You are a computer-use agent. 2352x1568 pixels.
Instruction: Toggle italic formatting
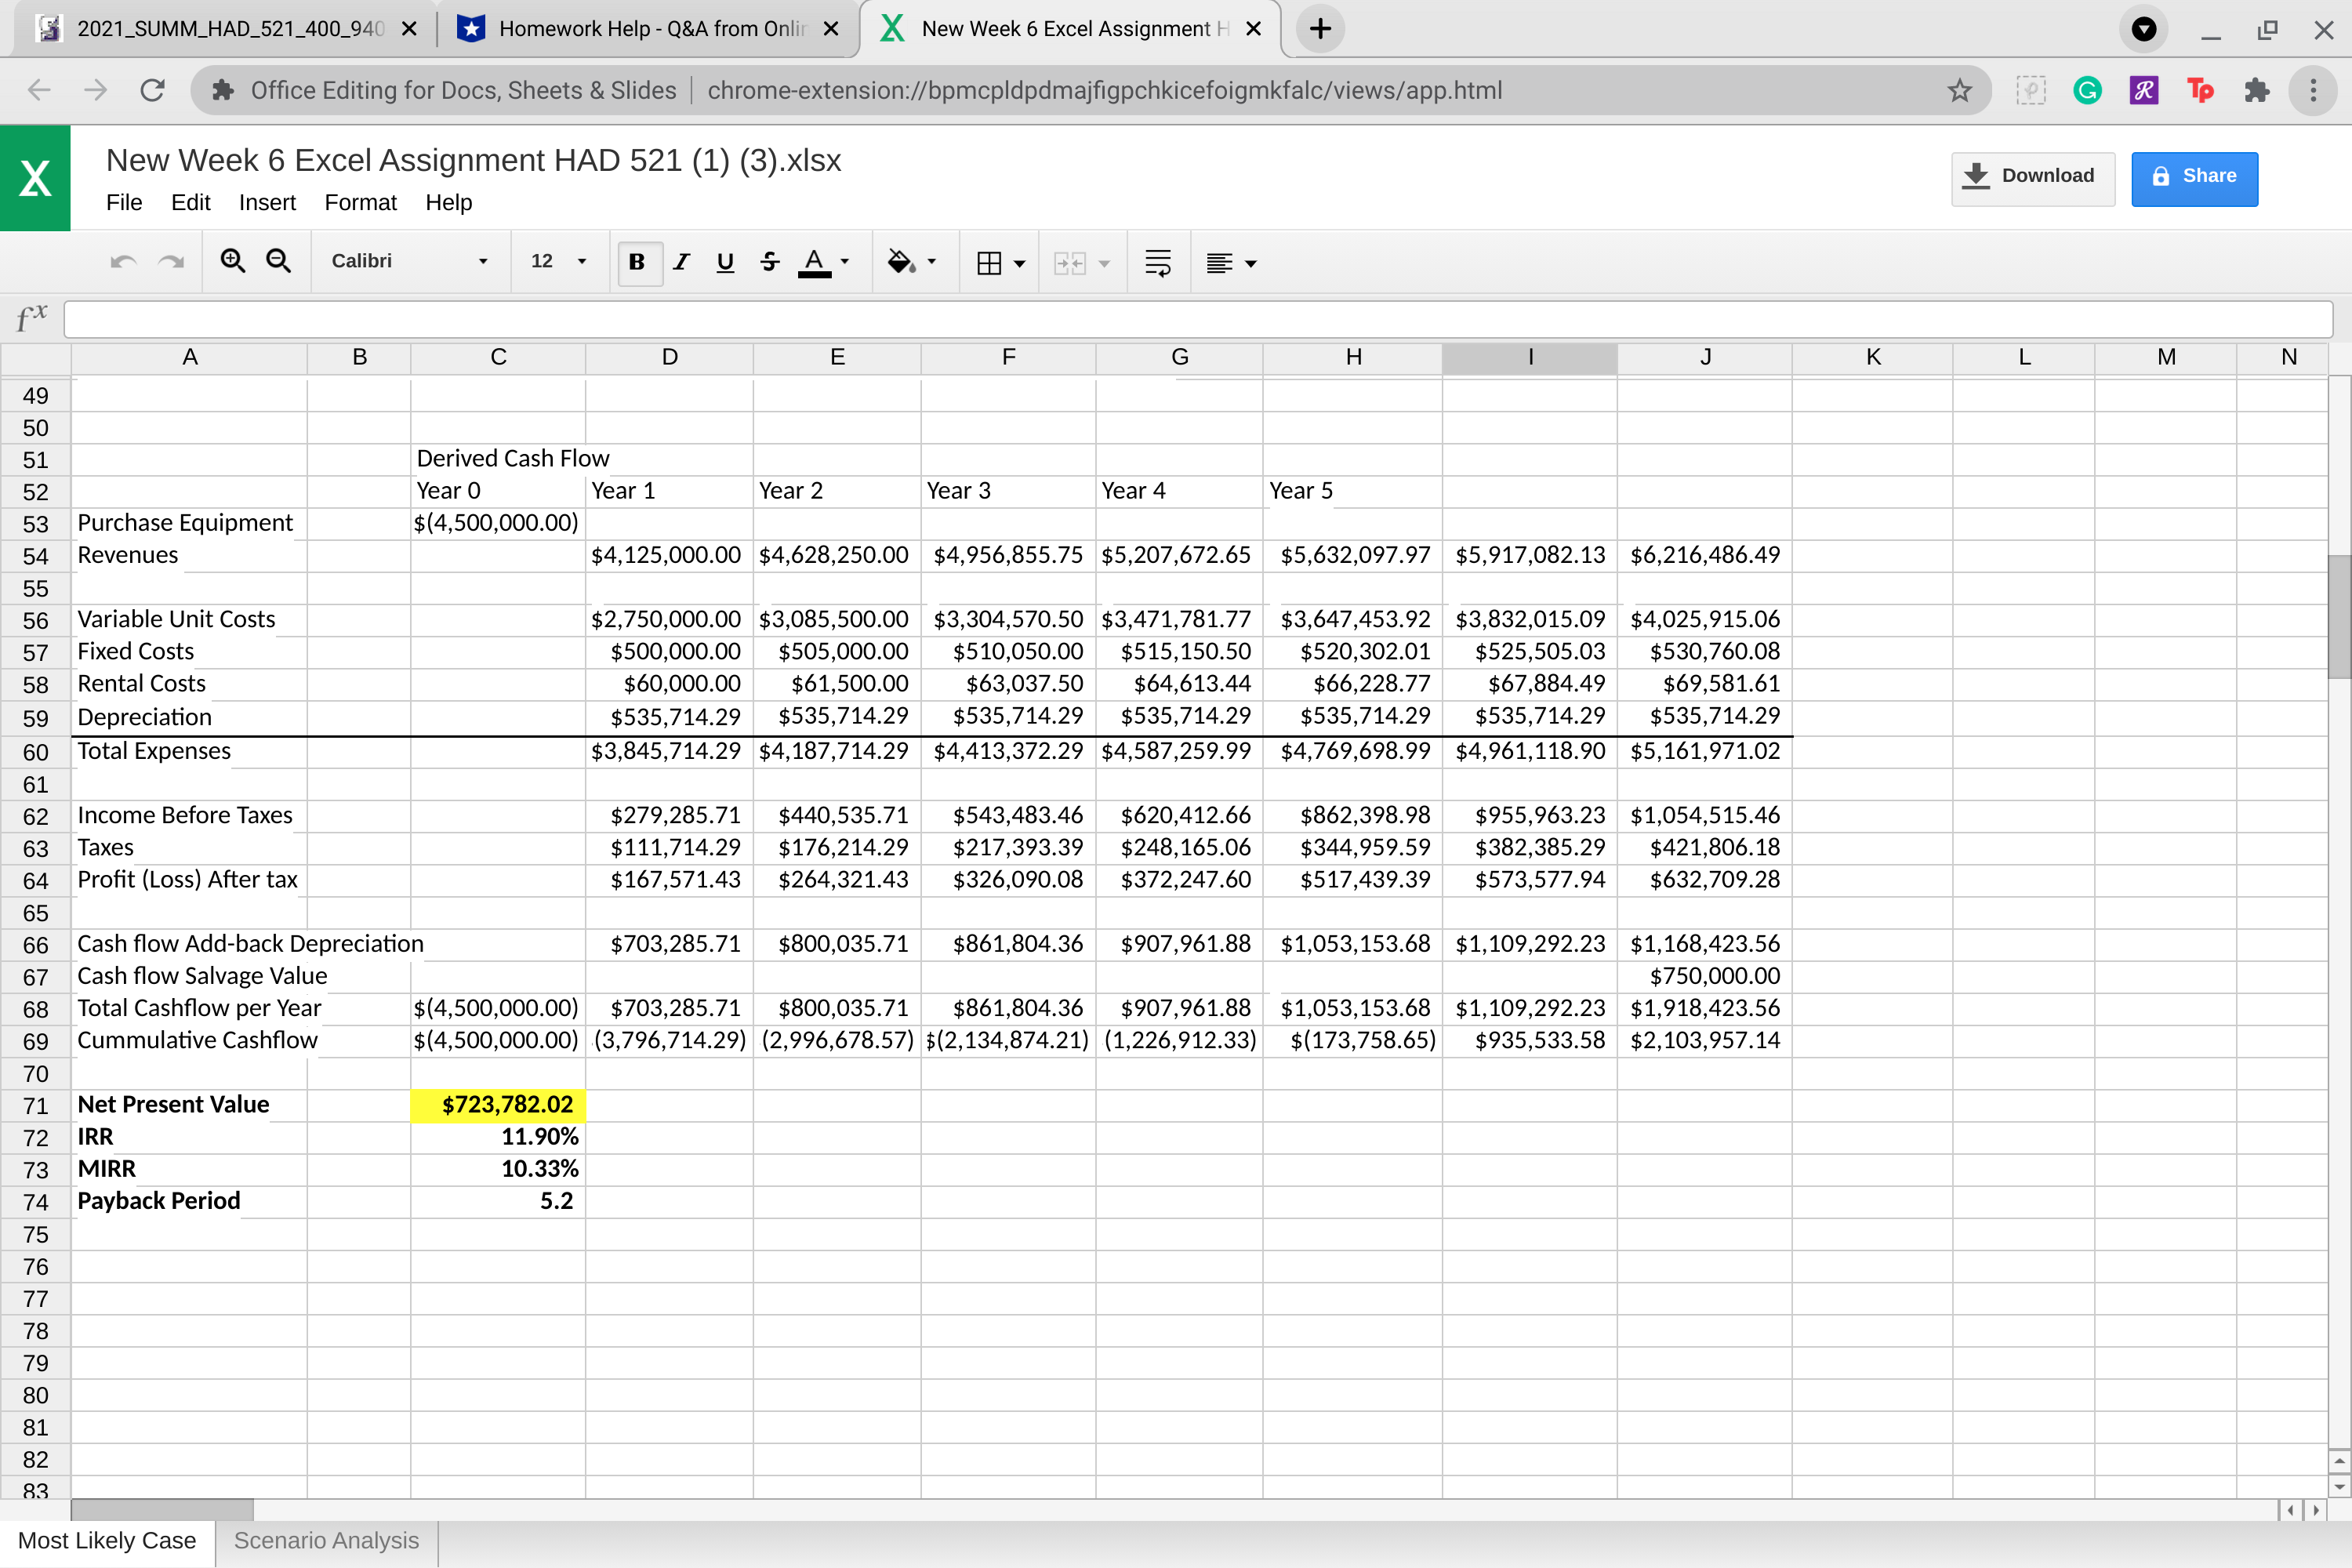coord(682,261)
